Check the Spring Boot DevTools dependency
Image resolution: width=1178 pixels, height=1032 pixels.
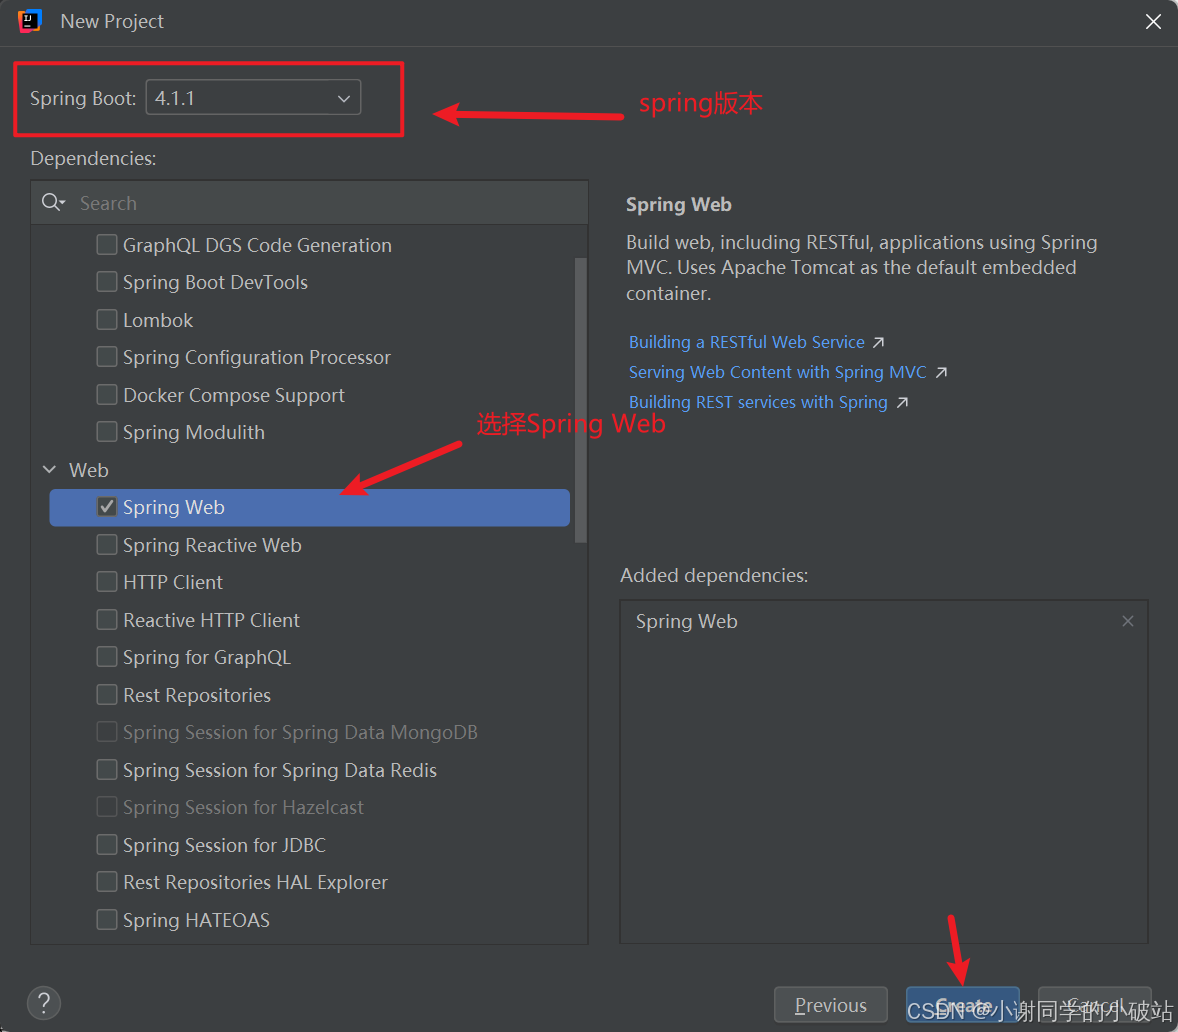coord(107,282)
